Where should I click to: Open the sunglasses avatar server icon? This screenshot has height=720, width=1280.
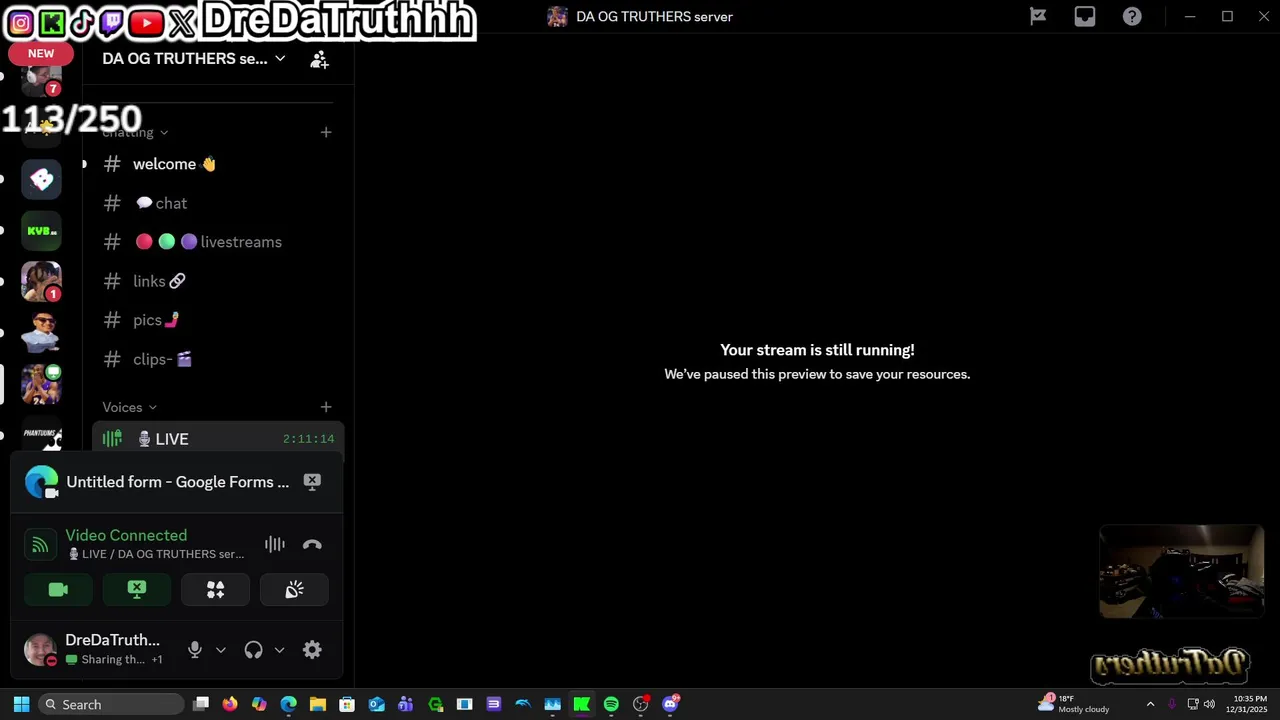point(41,333)
